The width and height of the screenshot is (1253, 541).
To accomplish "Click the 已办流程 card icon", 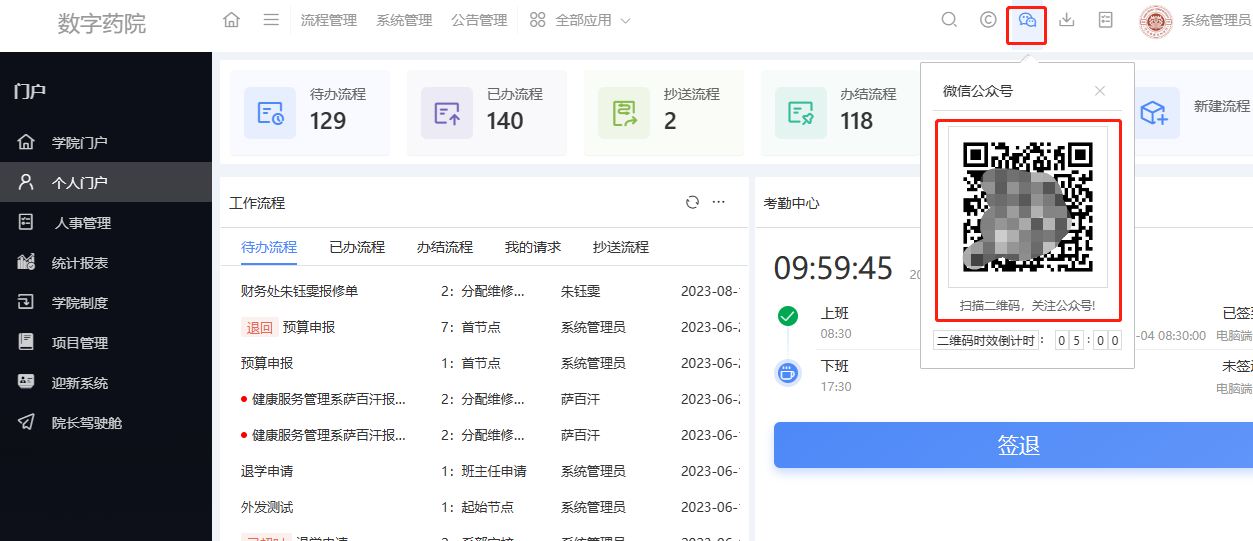I will (x=447, y=112).
